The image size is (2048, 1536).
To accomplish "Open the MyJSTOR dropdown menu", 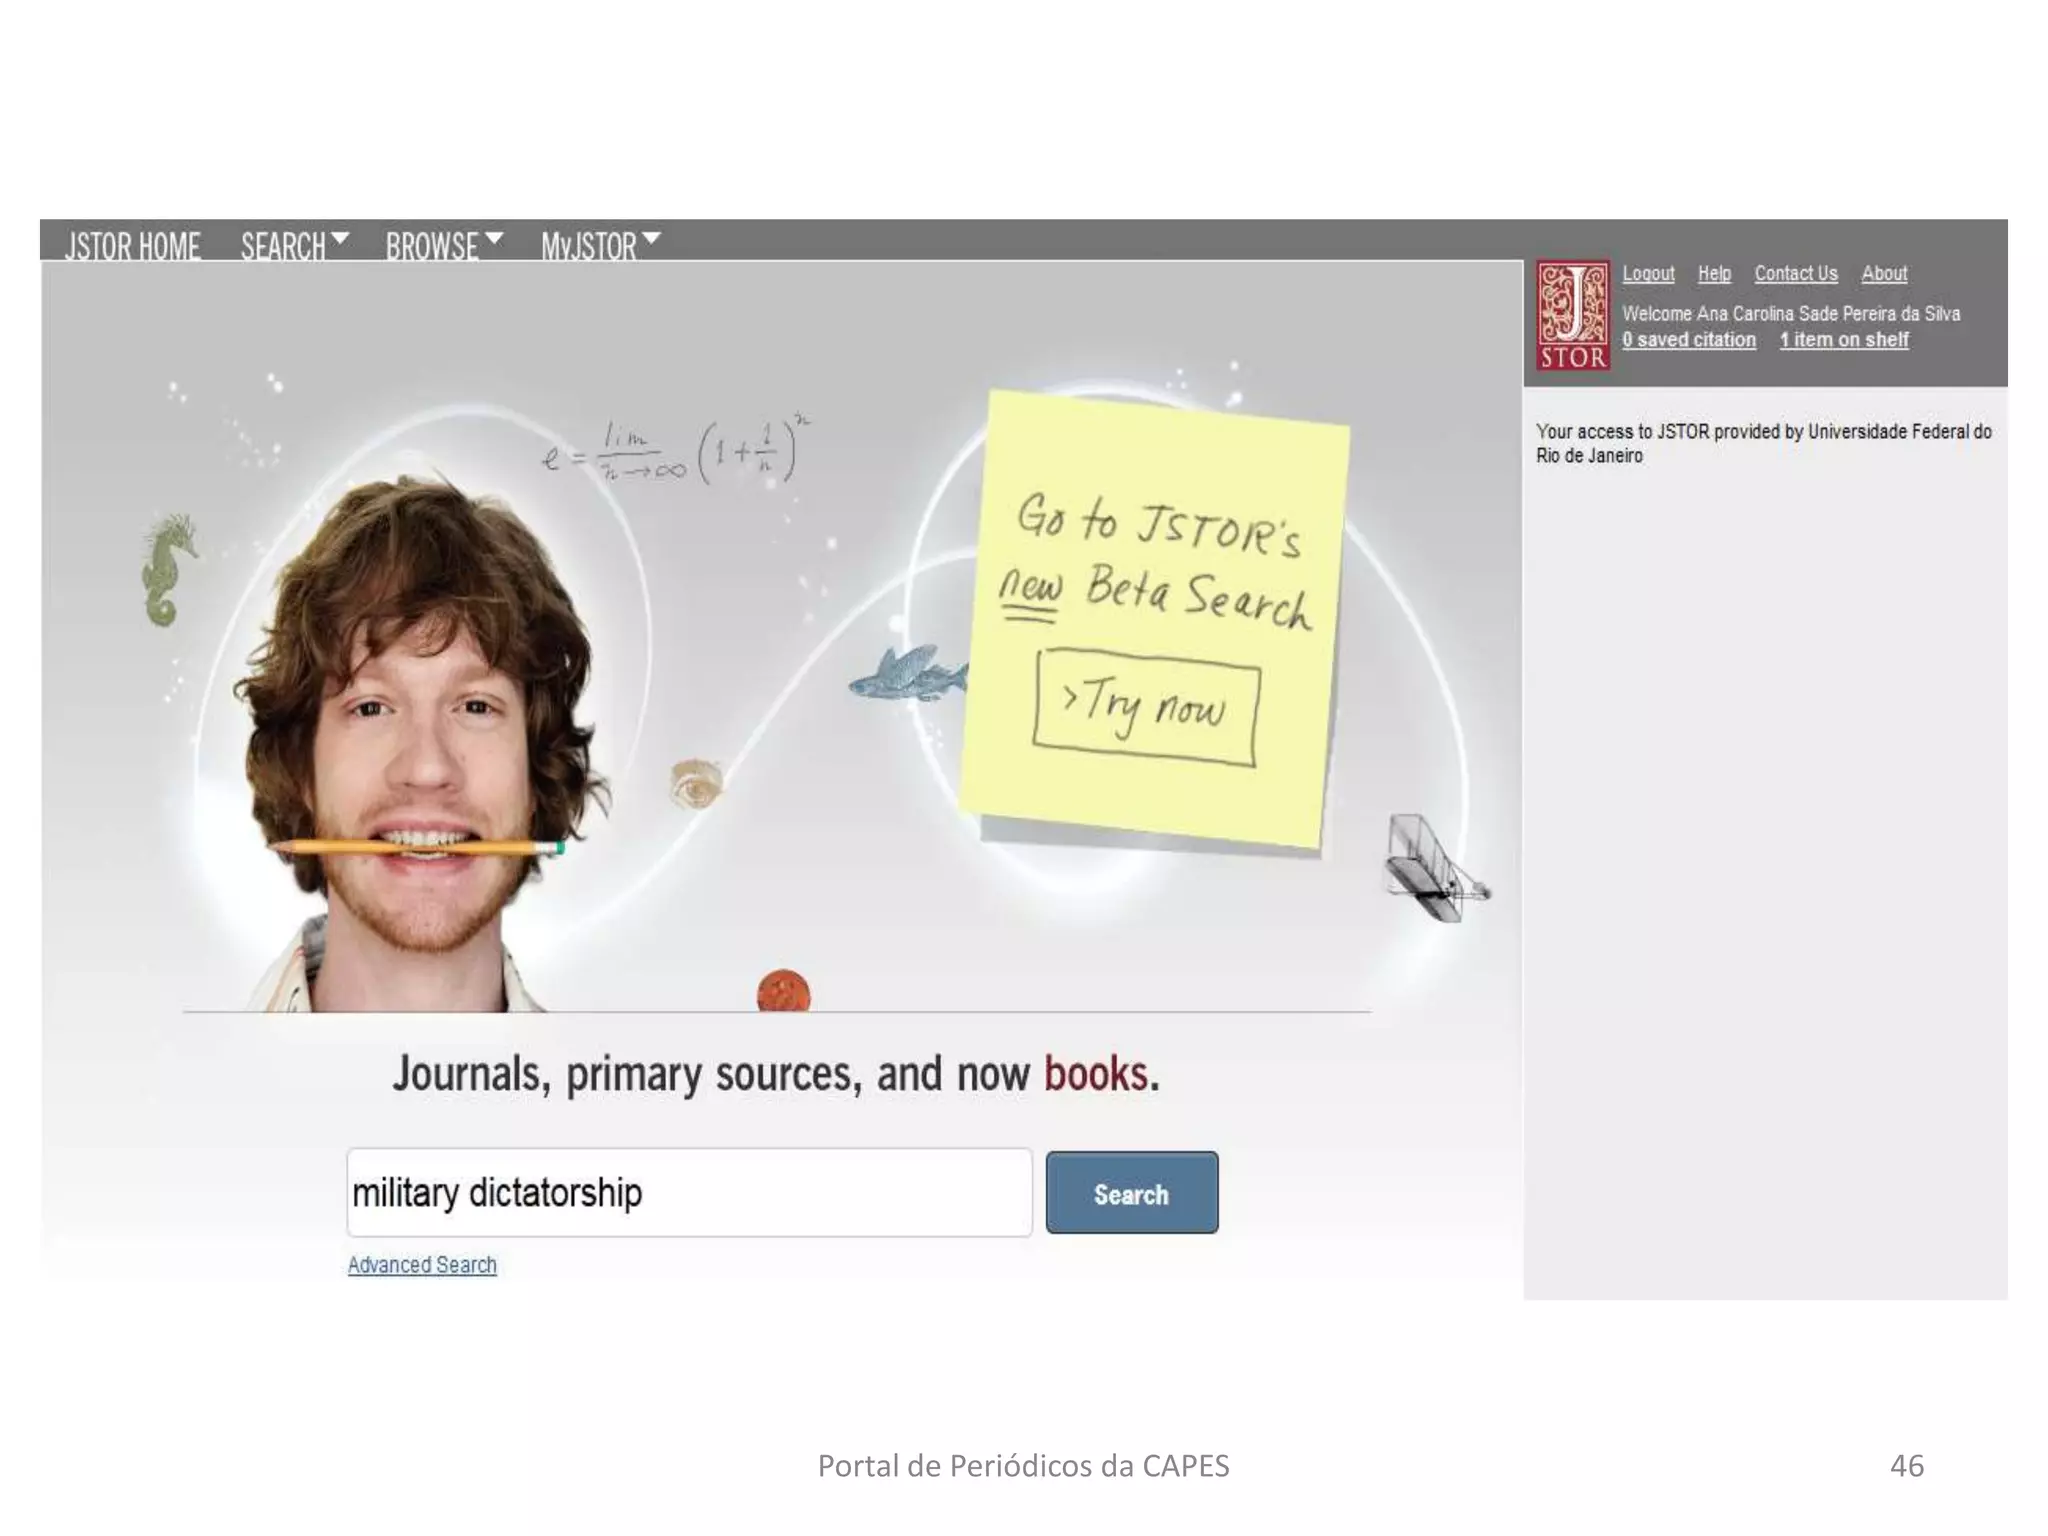I will pyautogui.click(x=600, y=244).
